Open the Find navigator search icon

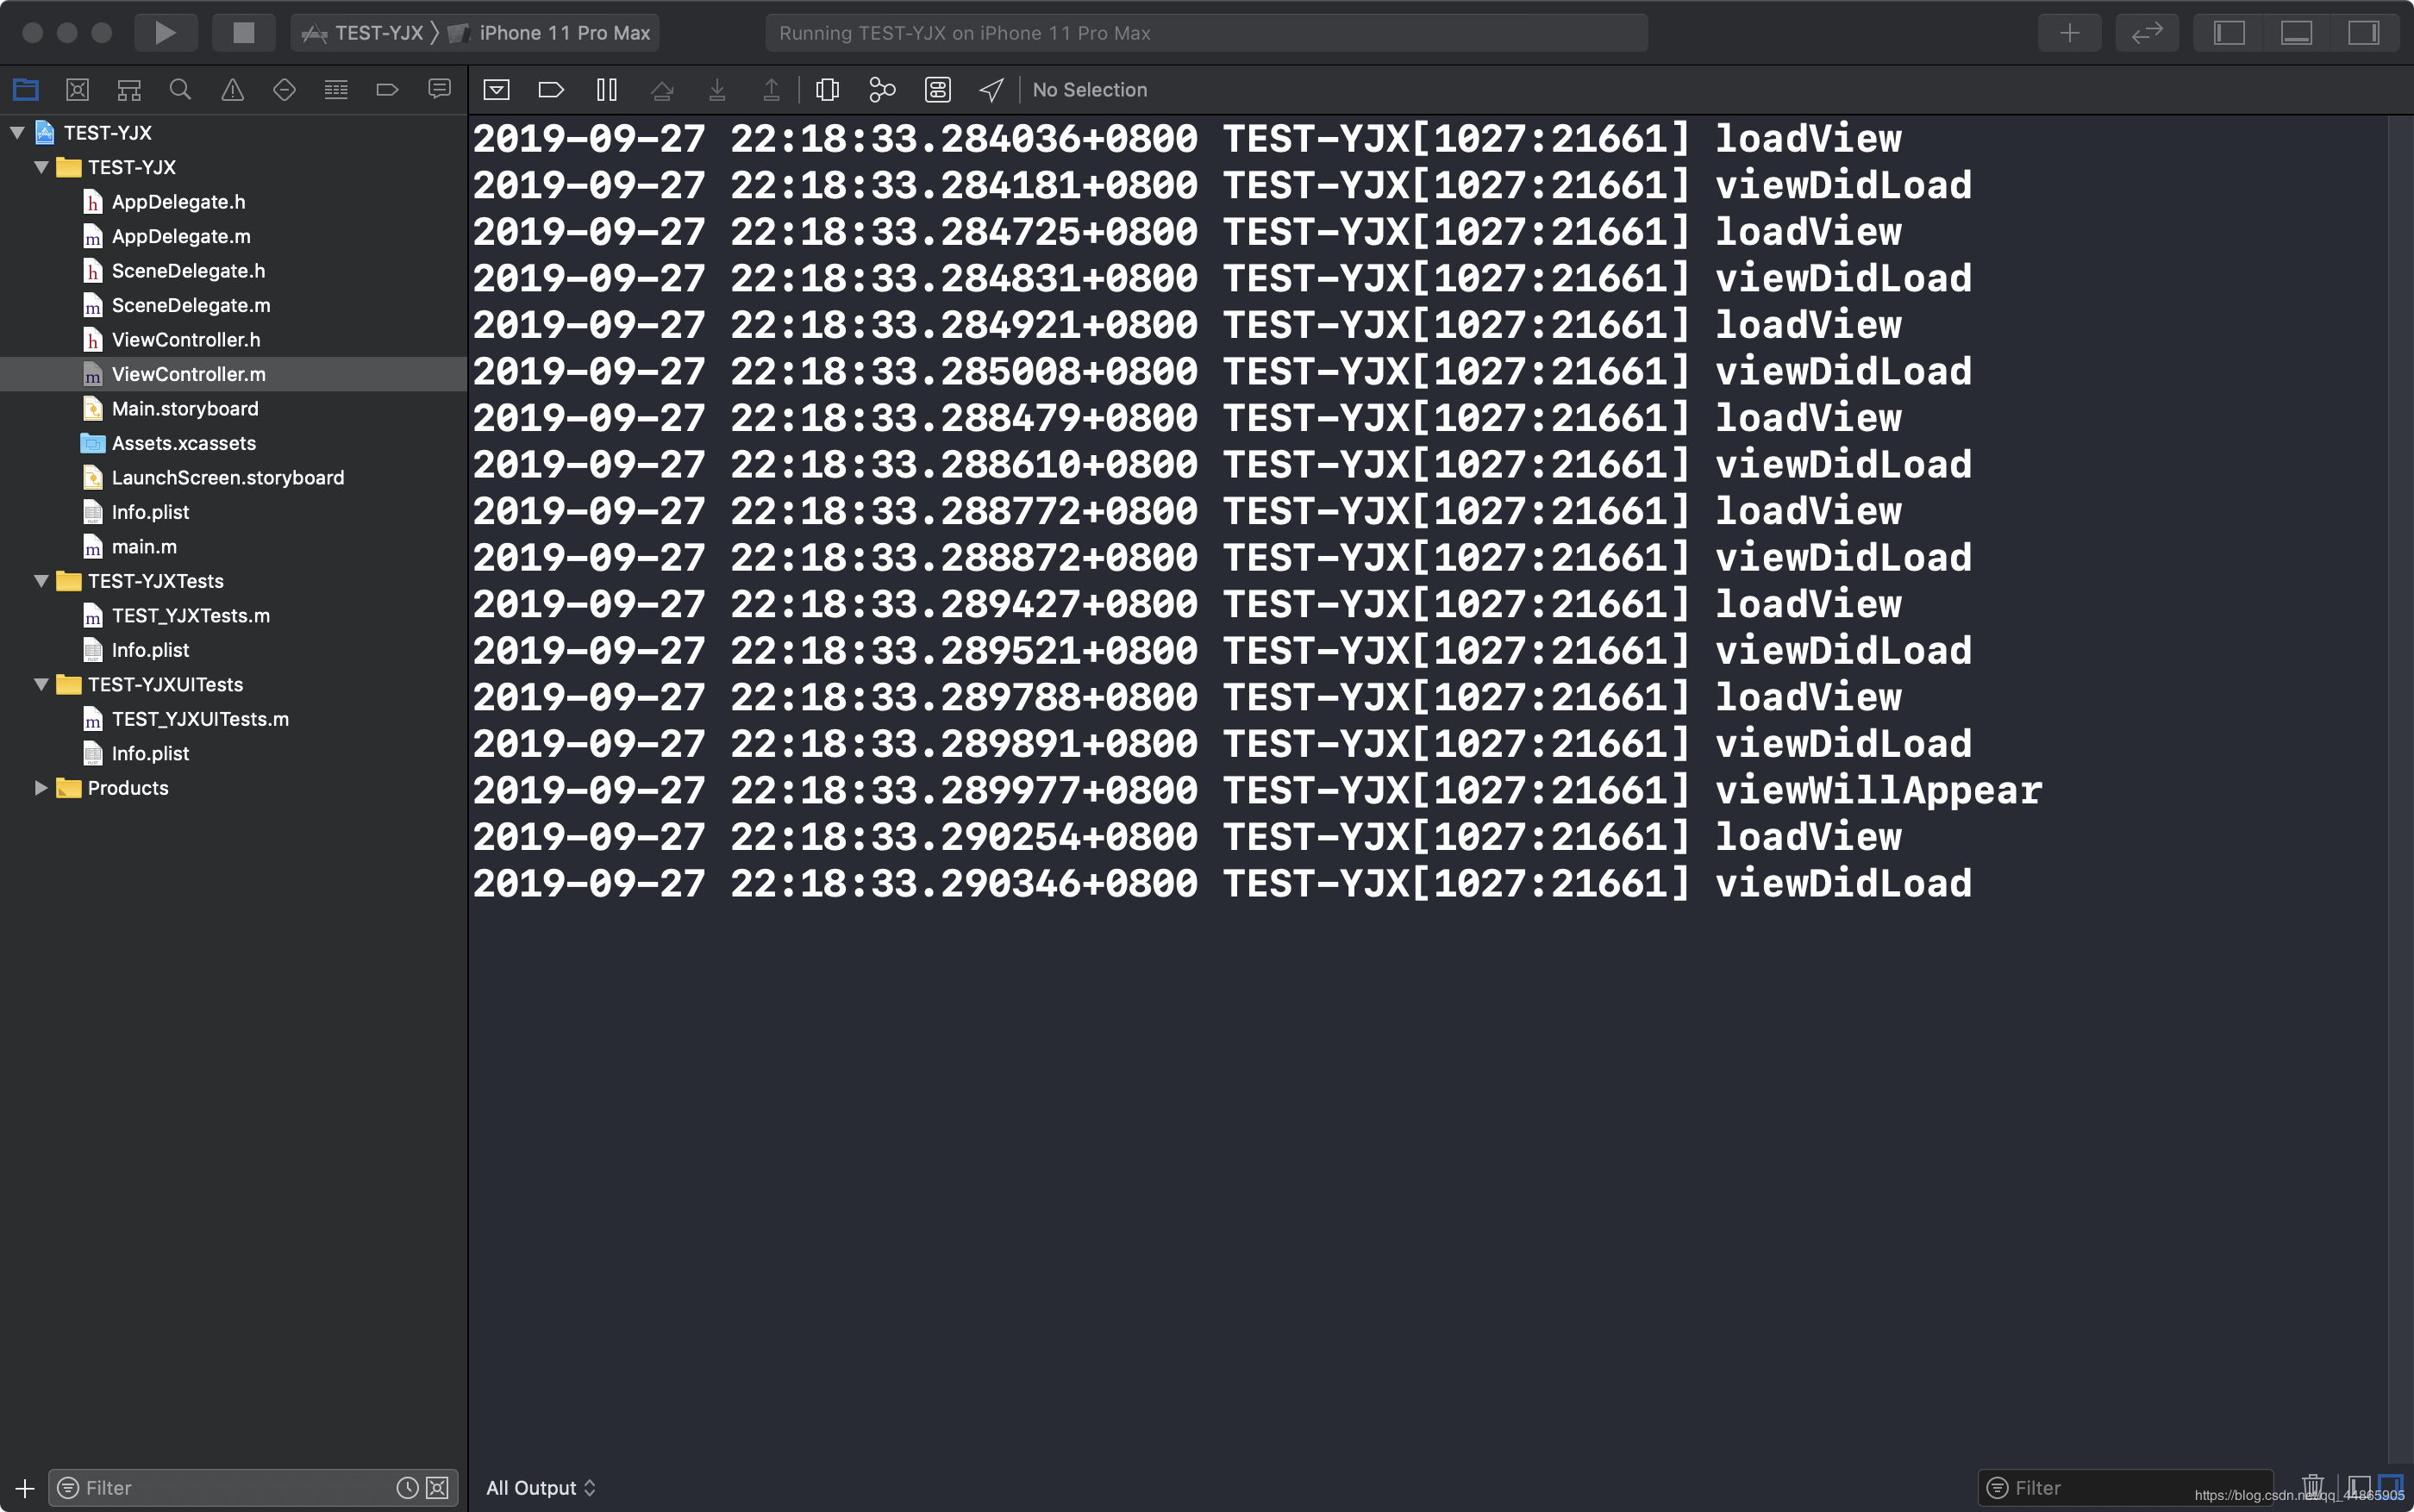click(x=180, y=90)
